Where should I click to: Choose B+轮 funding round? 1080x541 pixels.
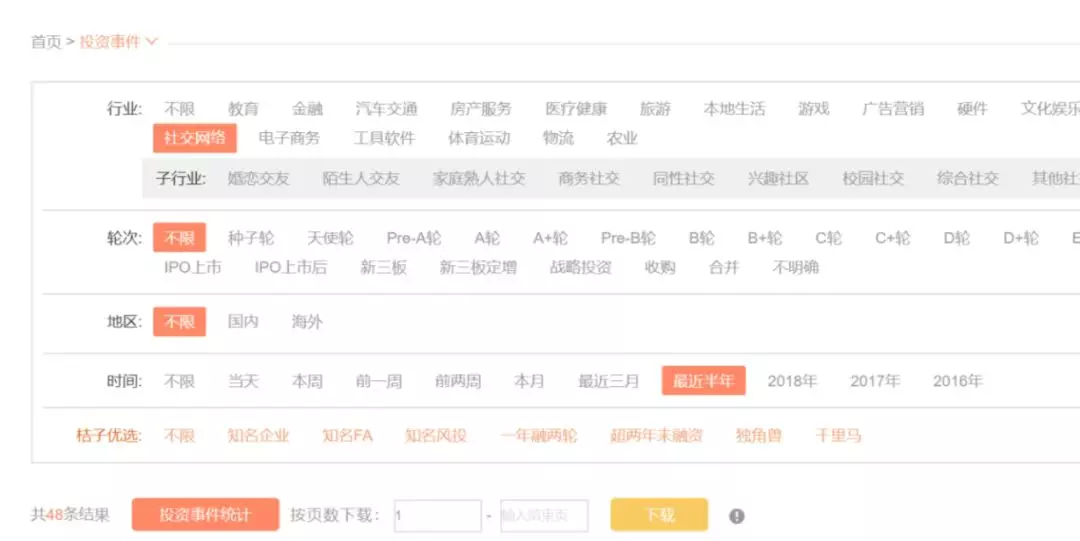[765, 238]
